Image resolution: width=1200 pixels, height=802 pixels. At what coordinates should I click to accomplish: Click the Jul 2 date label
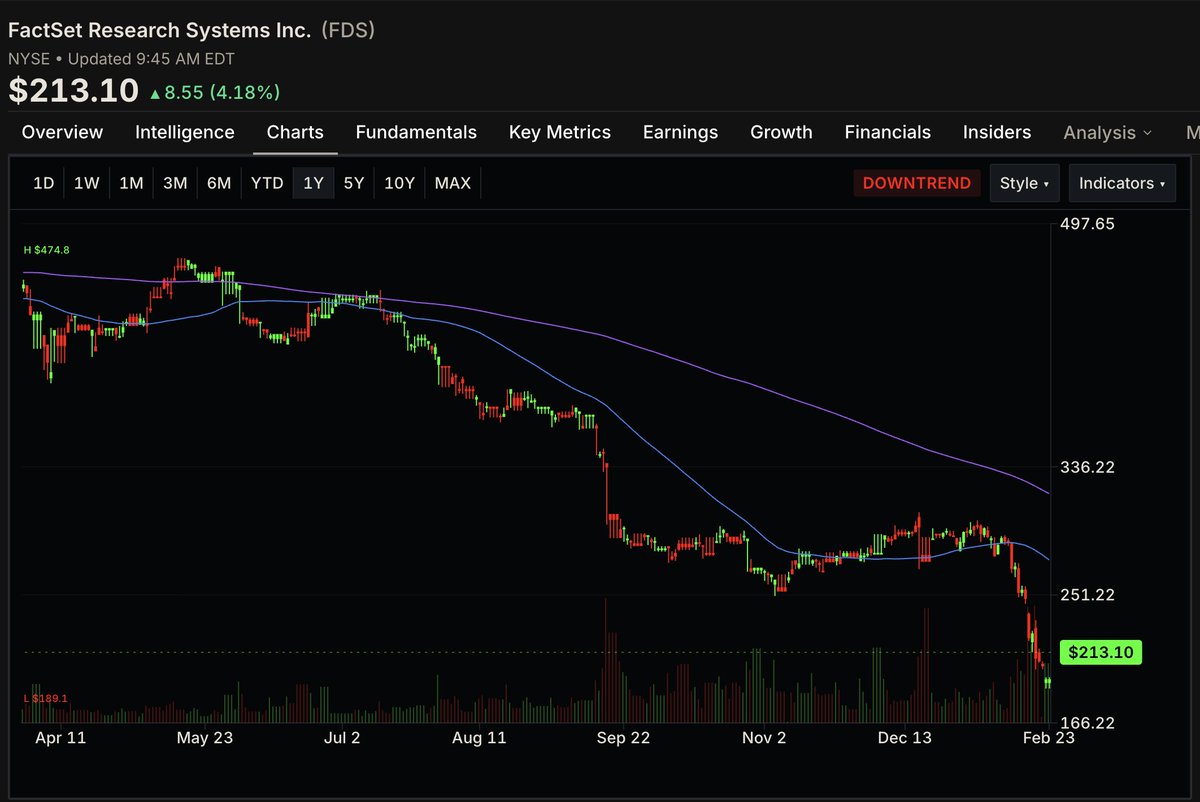(x=343, y=738)
